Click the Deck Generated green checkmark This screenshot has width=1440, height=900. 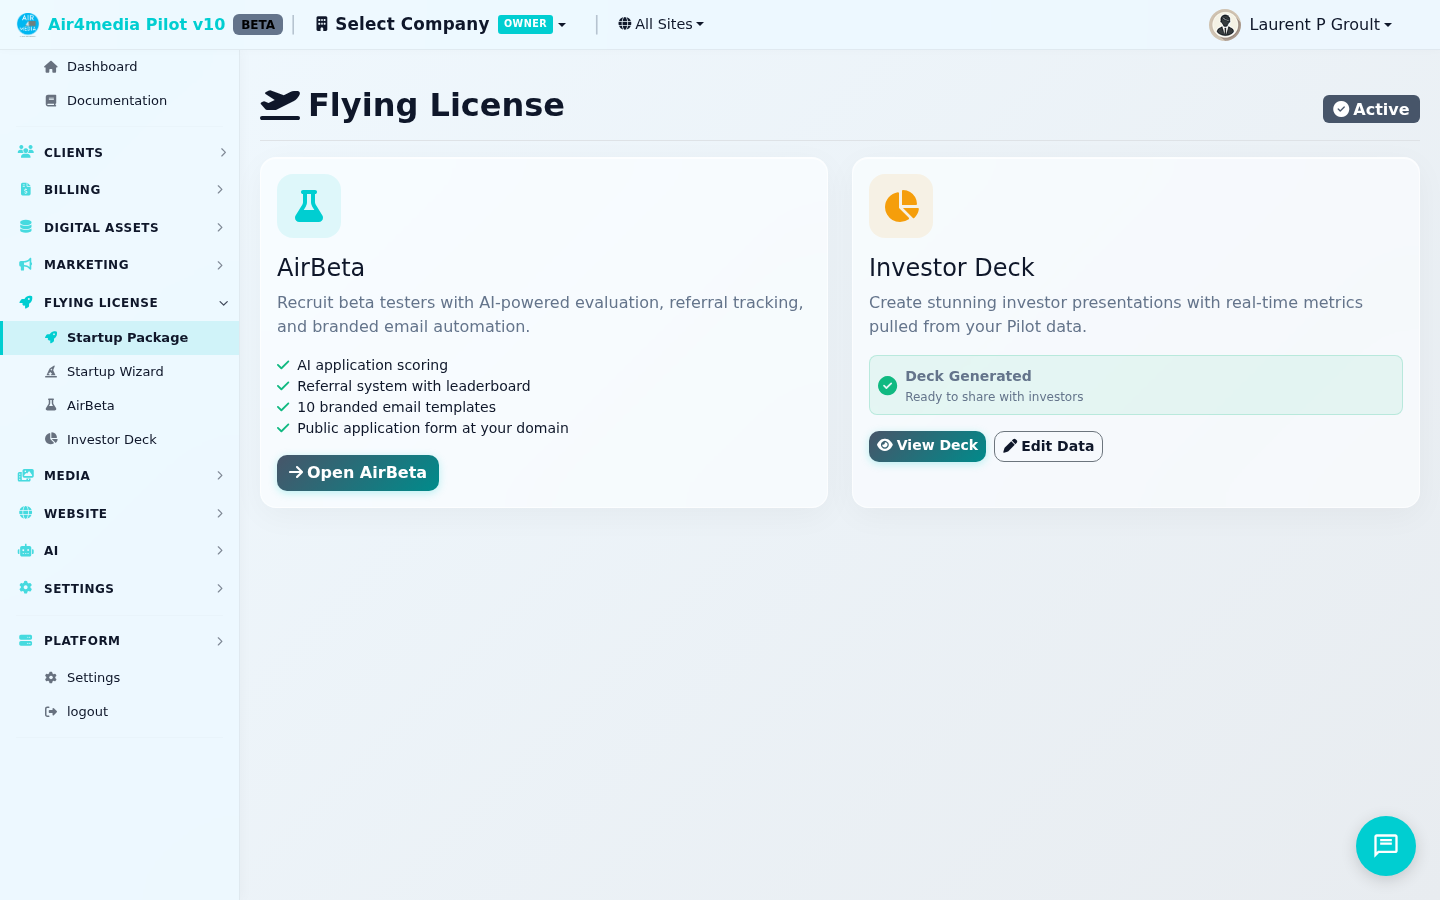point(888,385)
